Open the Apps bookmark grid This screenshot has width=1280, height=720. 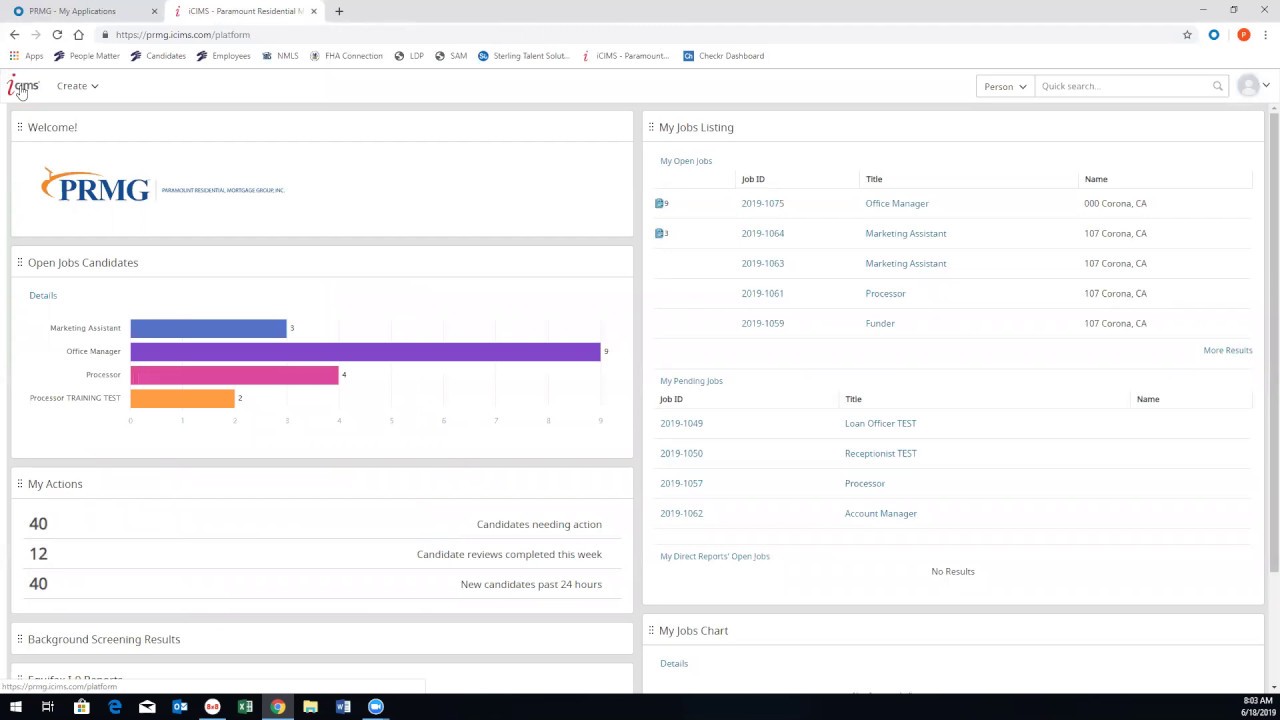[27, 56]
